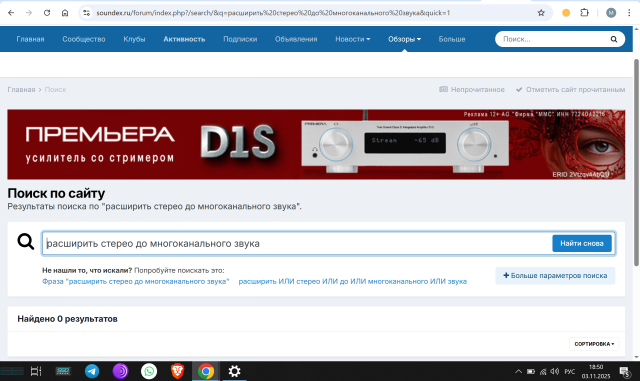The width and height of the screenshot is (640, 381).
Task: Open the purple circular app in taskbar
Action: click(x=120, y=371)
